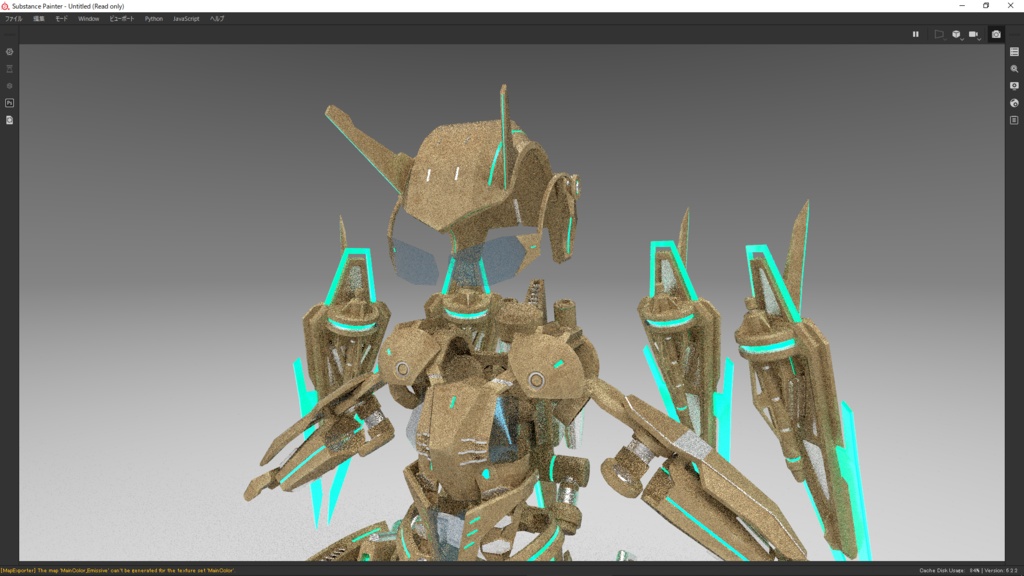Expand the 3D view mode dropdown chevron
Image resolution: width=1024 pixels, height=576 pixels.
962,39
